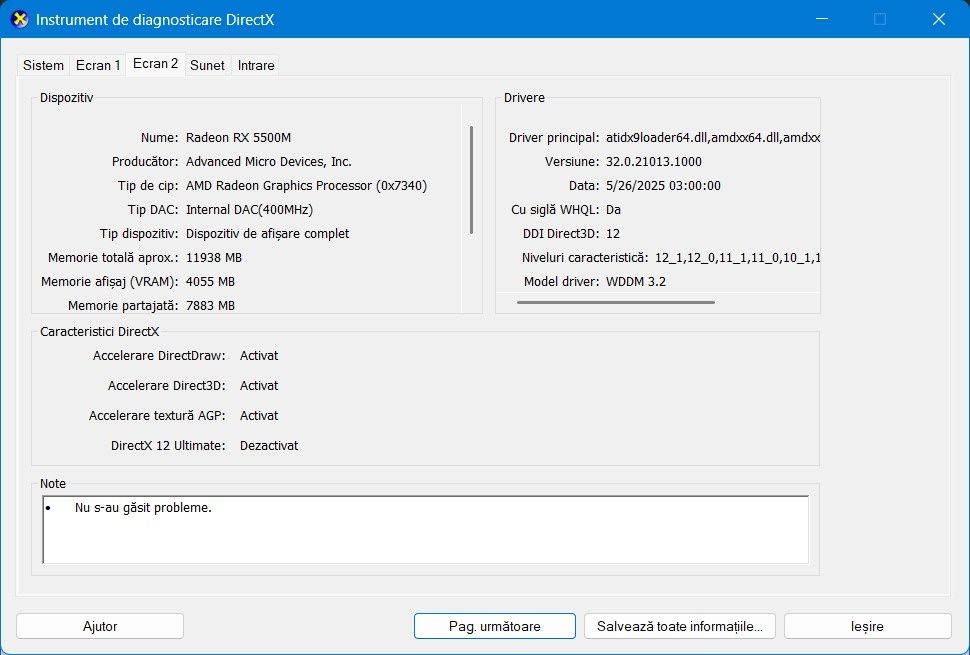Open the Intrare tab
The image size is (970, 655).
point(256,65)
